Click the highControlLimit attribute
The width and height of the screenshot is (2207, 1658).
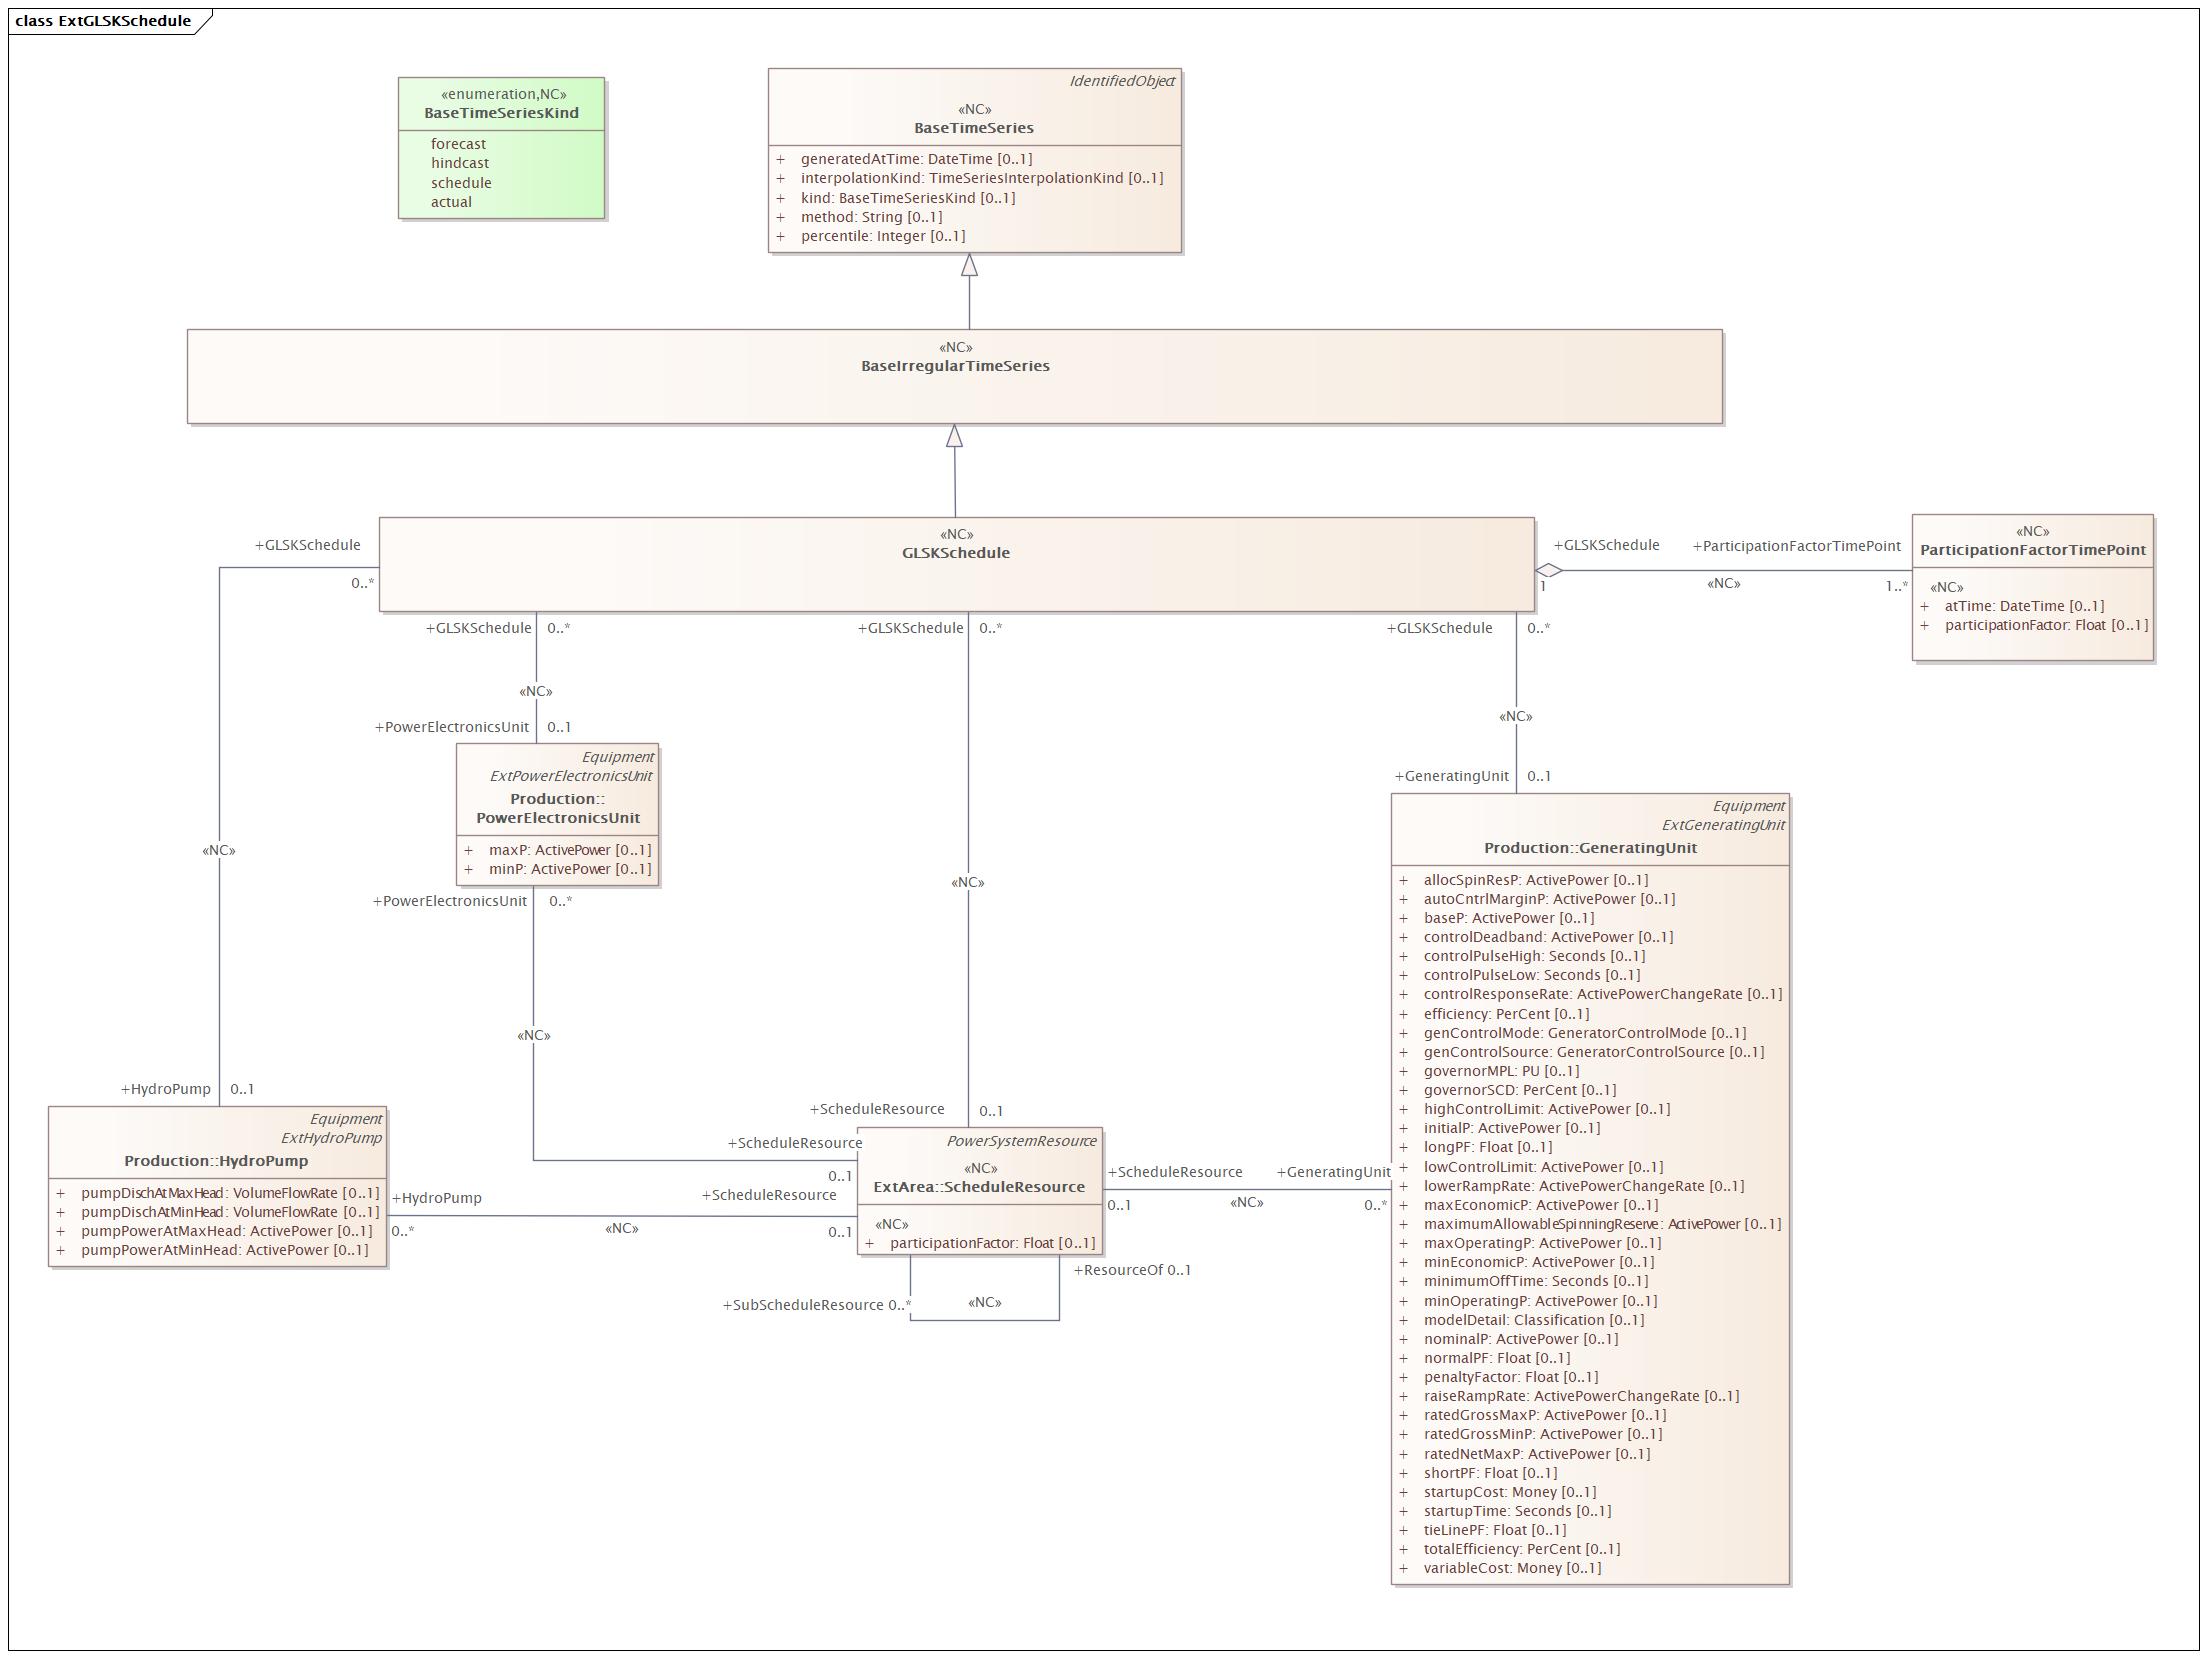[1547, 1109]
